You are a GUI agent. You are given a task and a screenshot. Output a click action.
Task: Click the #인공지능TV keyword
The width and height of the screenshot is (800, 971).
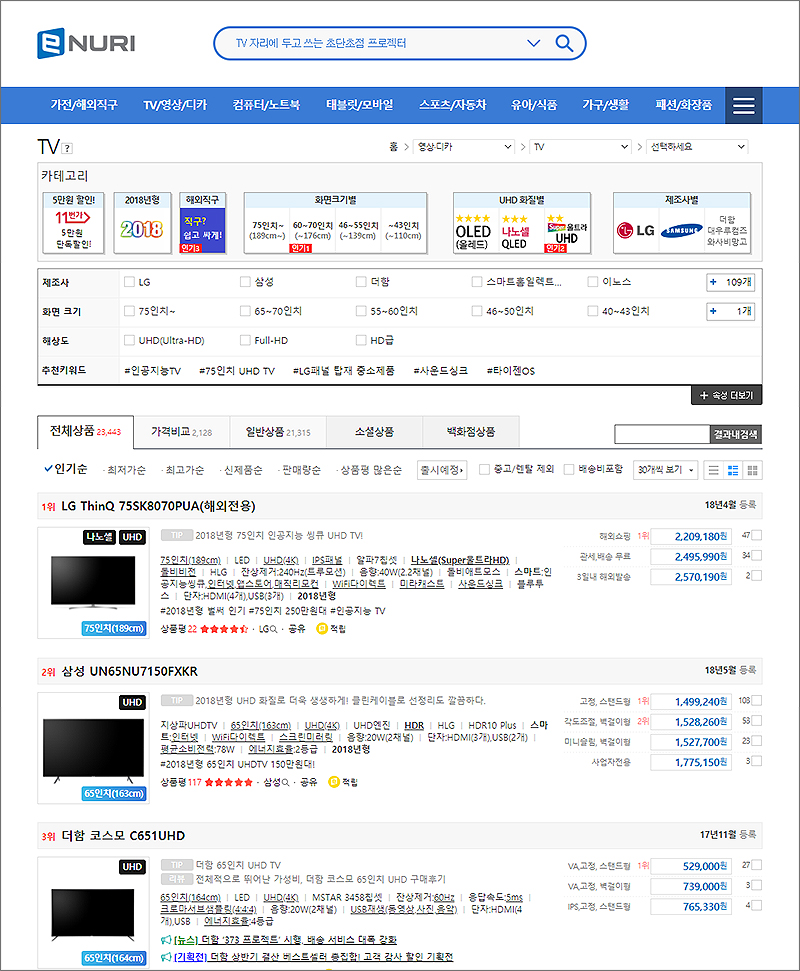(152, 371)
